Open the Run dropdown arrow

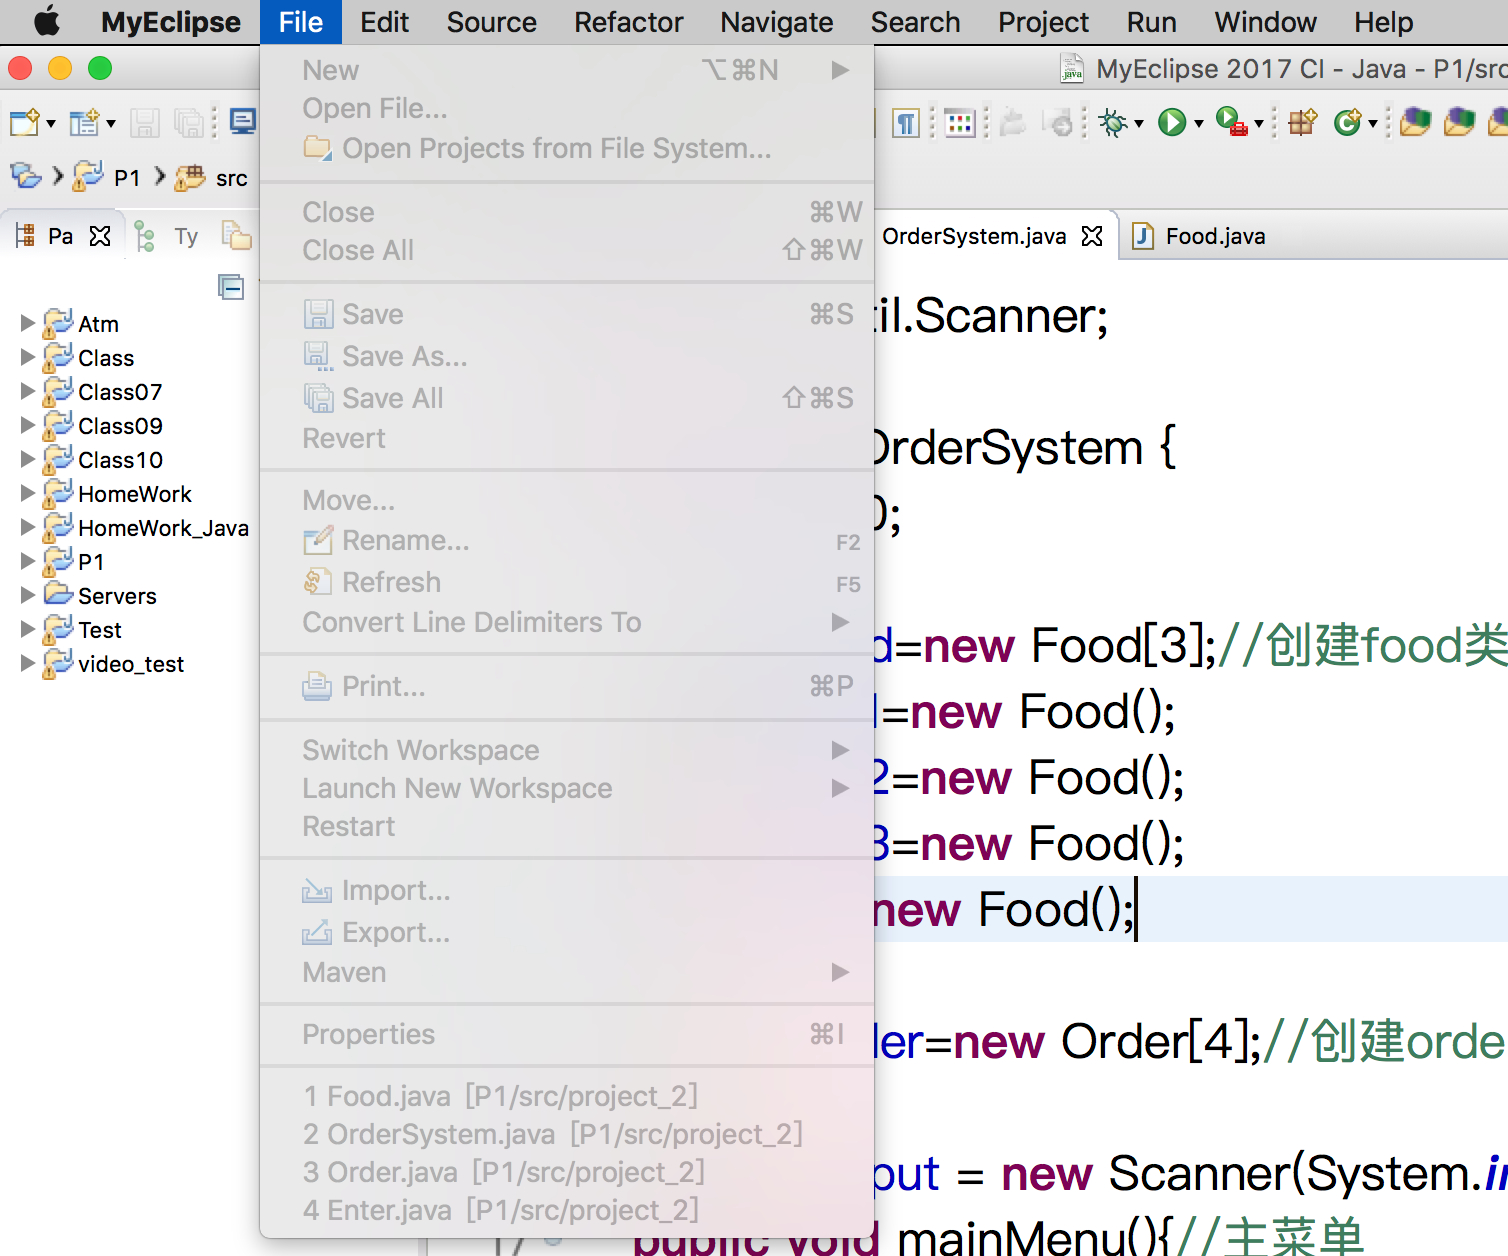1199,124
